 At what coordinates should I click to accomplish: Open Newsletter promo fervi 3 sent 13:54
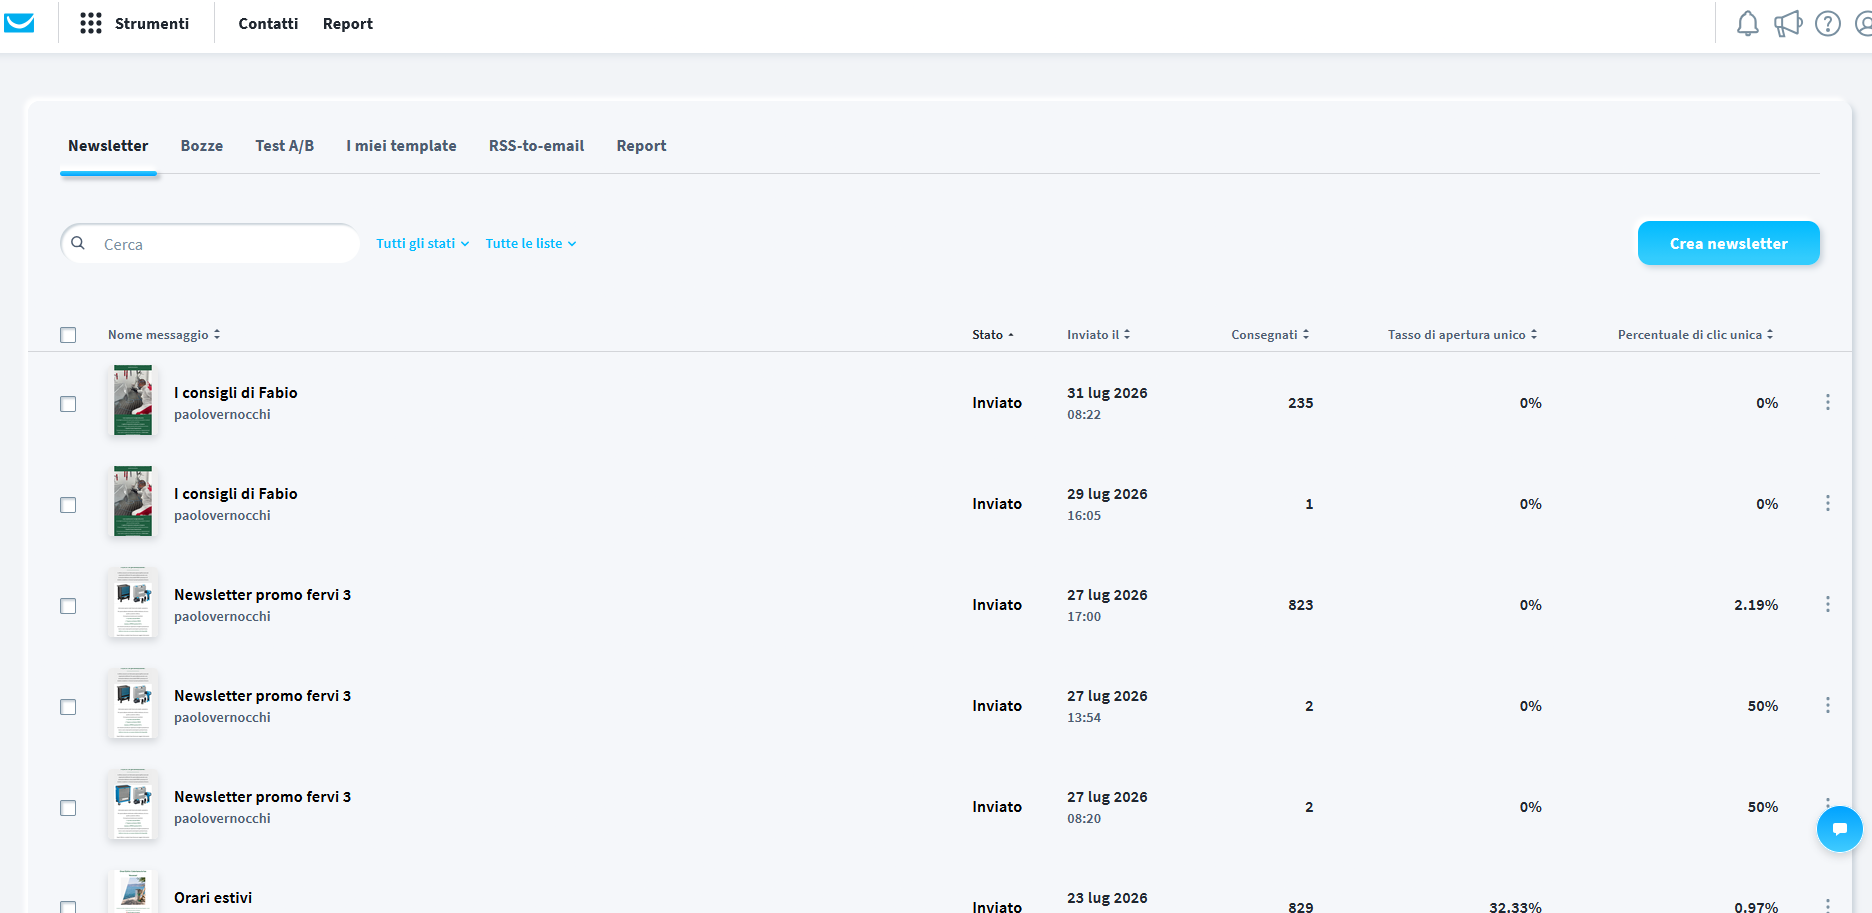click(x=263, y=696)
